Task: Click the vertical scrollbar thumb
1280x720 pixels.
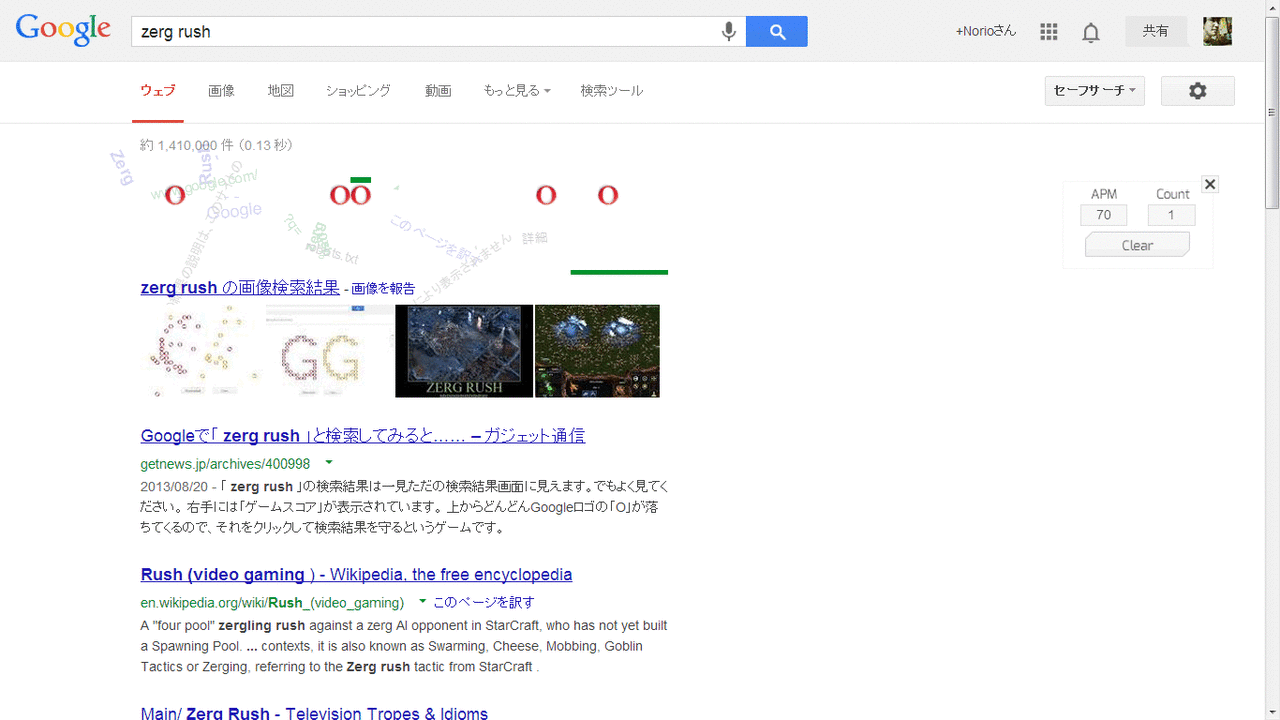Action: pos(1272,113)
